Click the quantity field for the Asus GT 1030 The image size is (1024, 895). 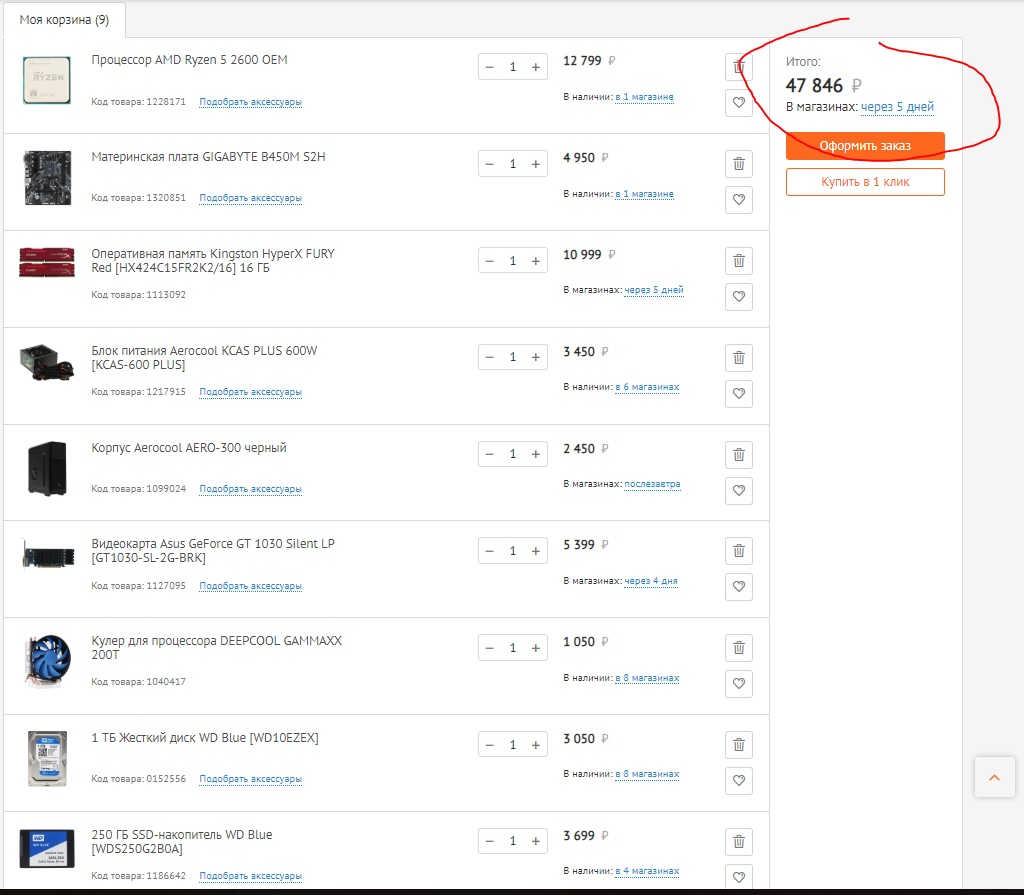click(513, 551)
